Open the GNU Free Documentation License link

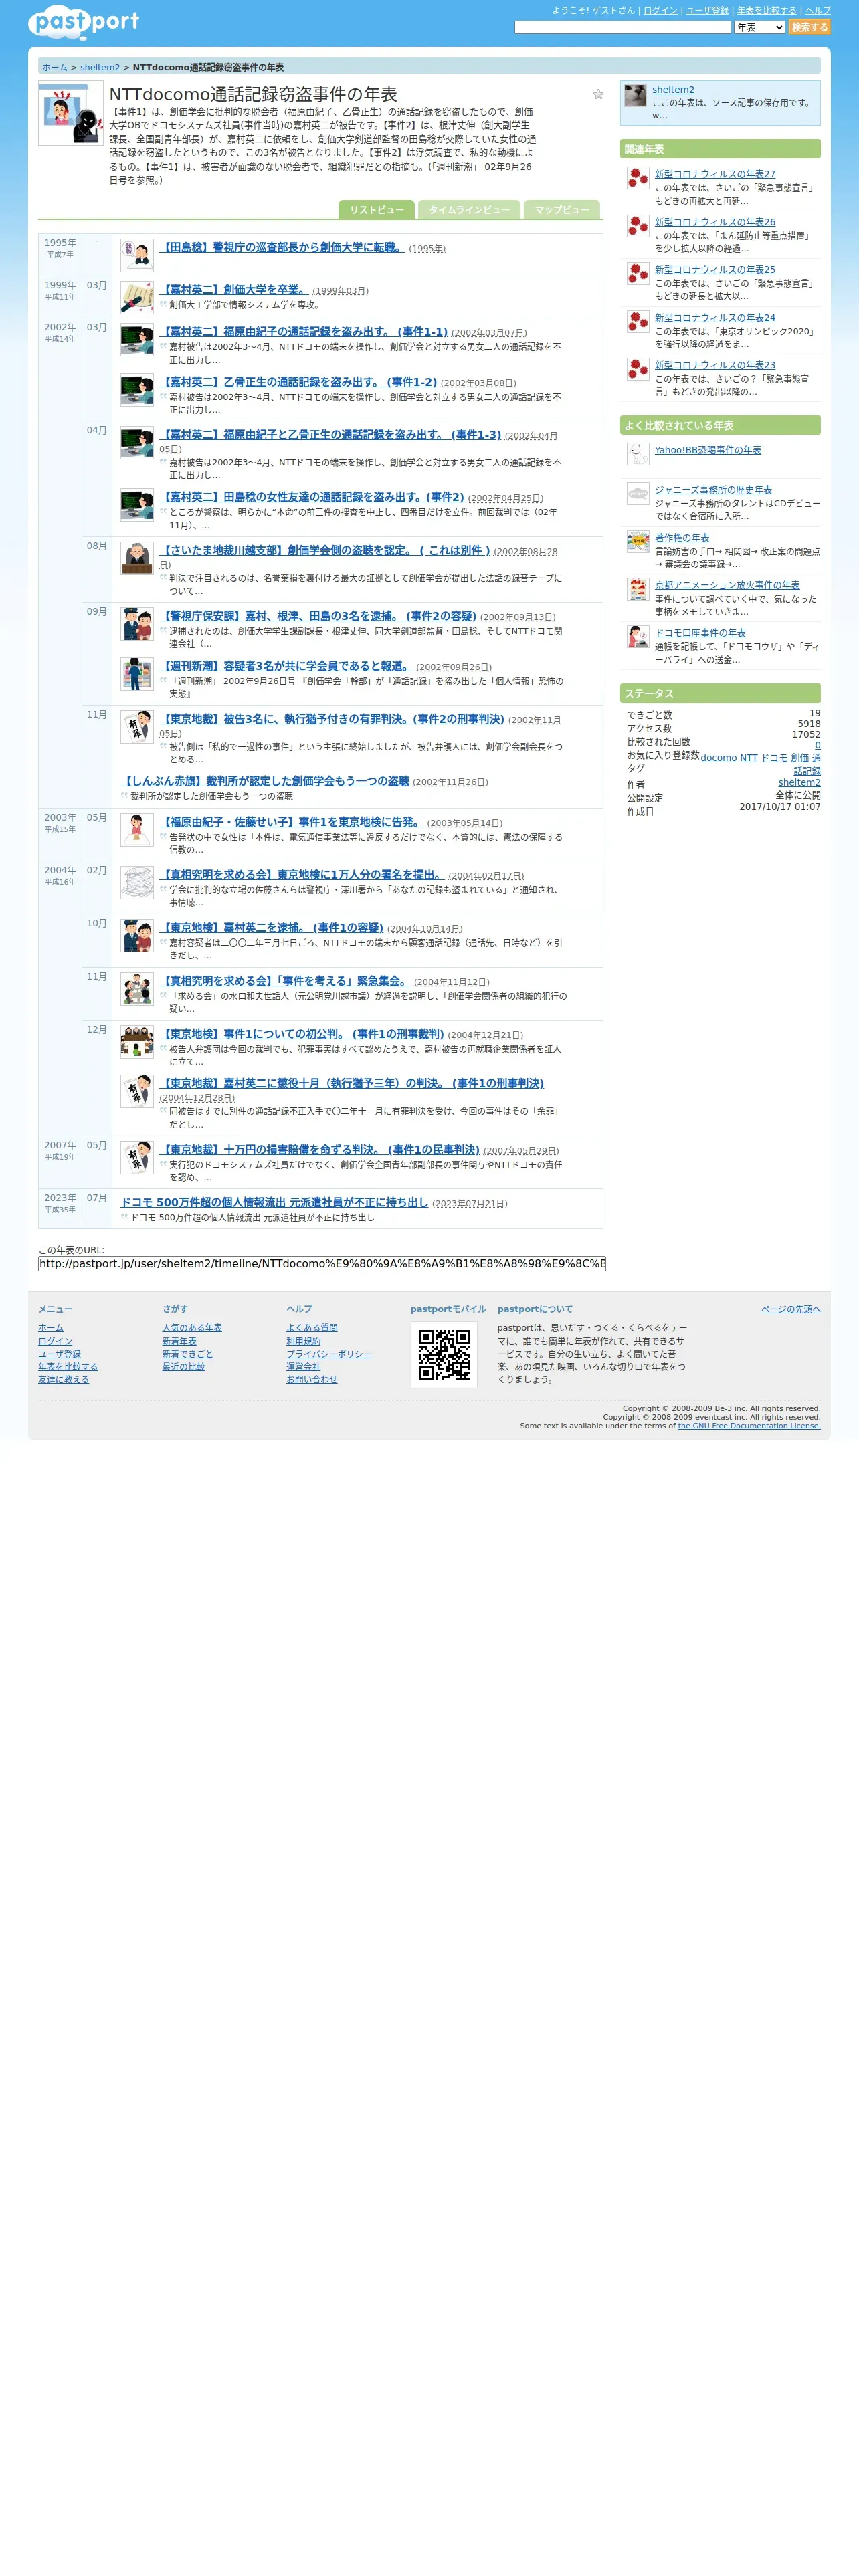click(x=749, y=1426)
